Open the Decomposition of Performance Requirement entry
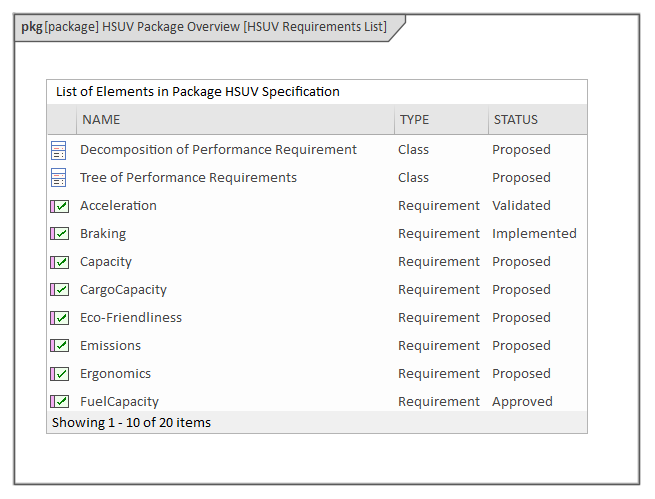 point(218,150)
